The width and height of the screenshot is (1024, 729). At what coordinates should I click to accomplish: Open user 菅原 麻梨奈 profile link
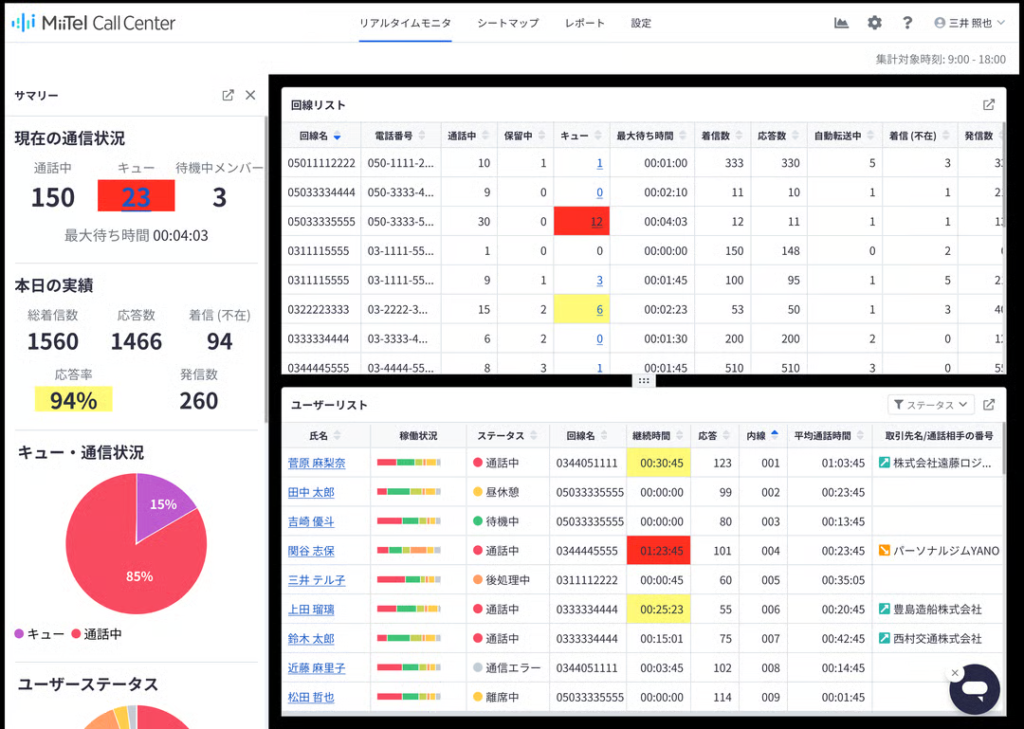pyautogui.click(x=316, y=463)
